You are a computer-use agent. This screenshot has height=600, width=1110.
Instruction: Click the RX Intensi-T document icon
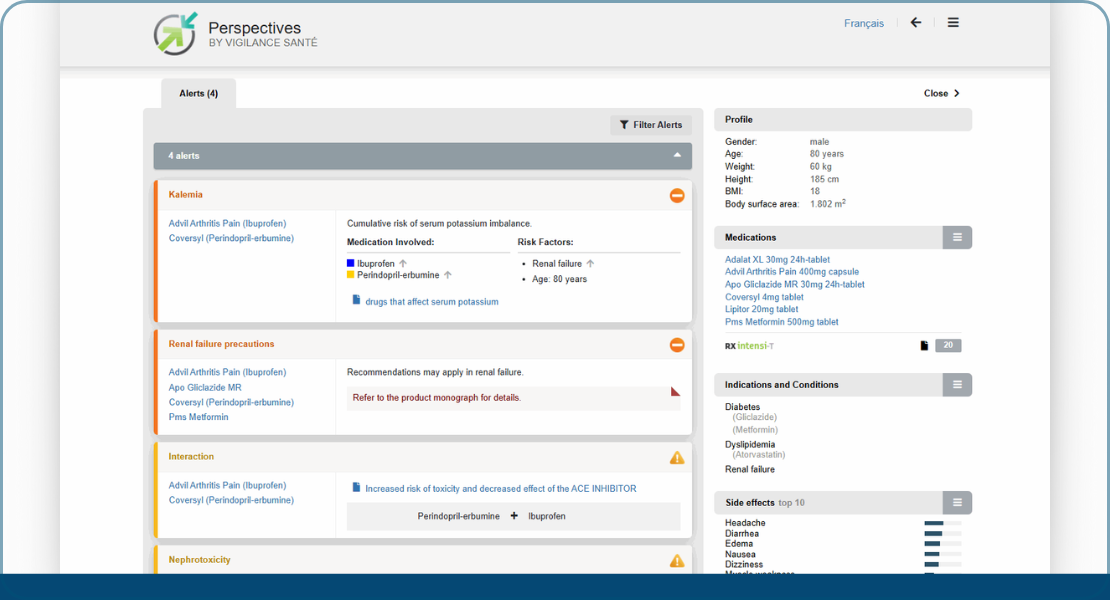924,346
